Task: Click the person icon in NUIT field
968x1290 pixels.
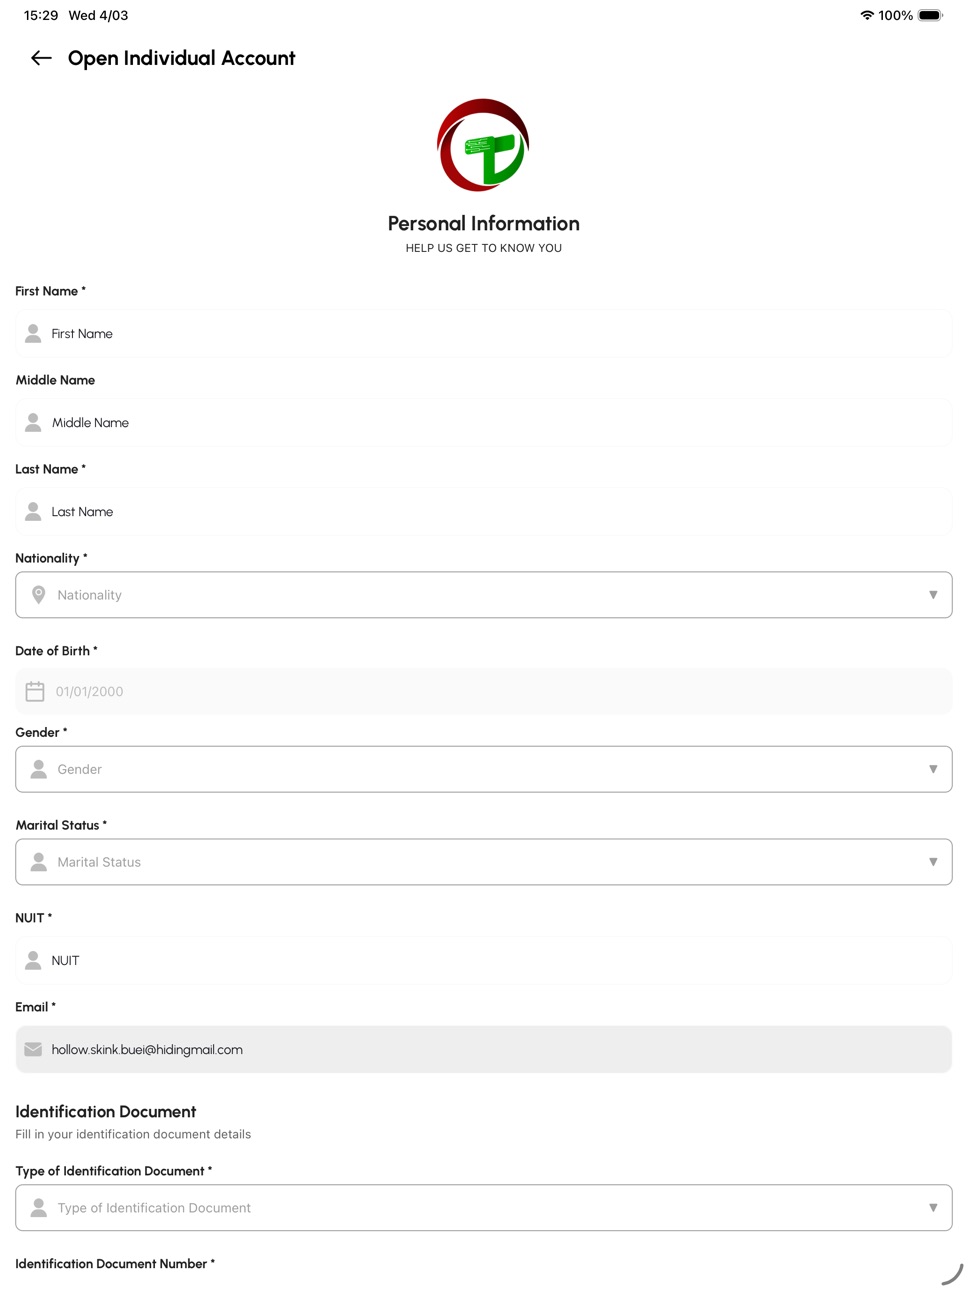Action: point(33,960)
